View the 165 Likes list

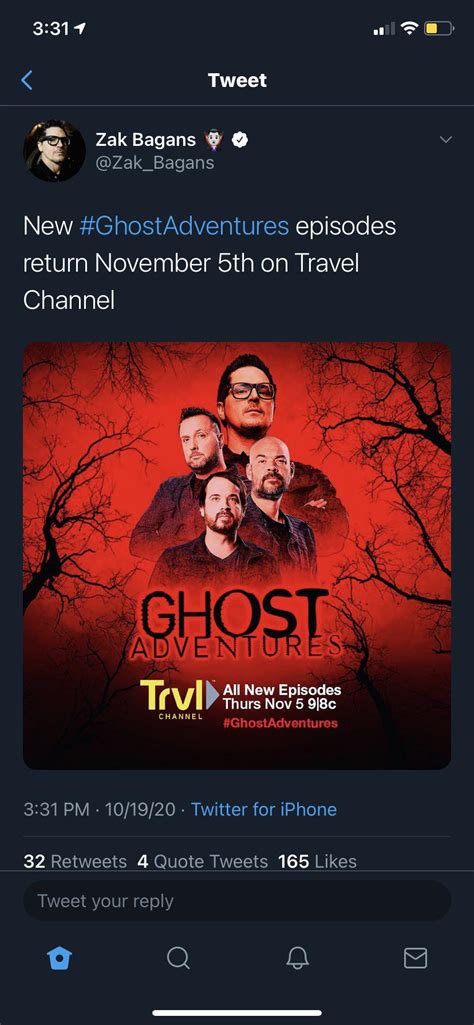pos(318,862)
